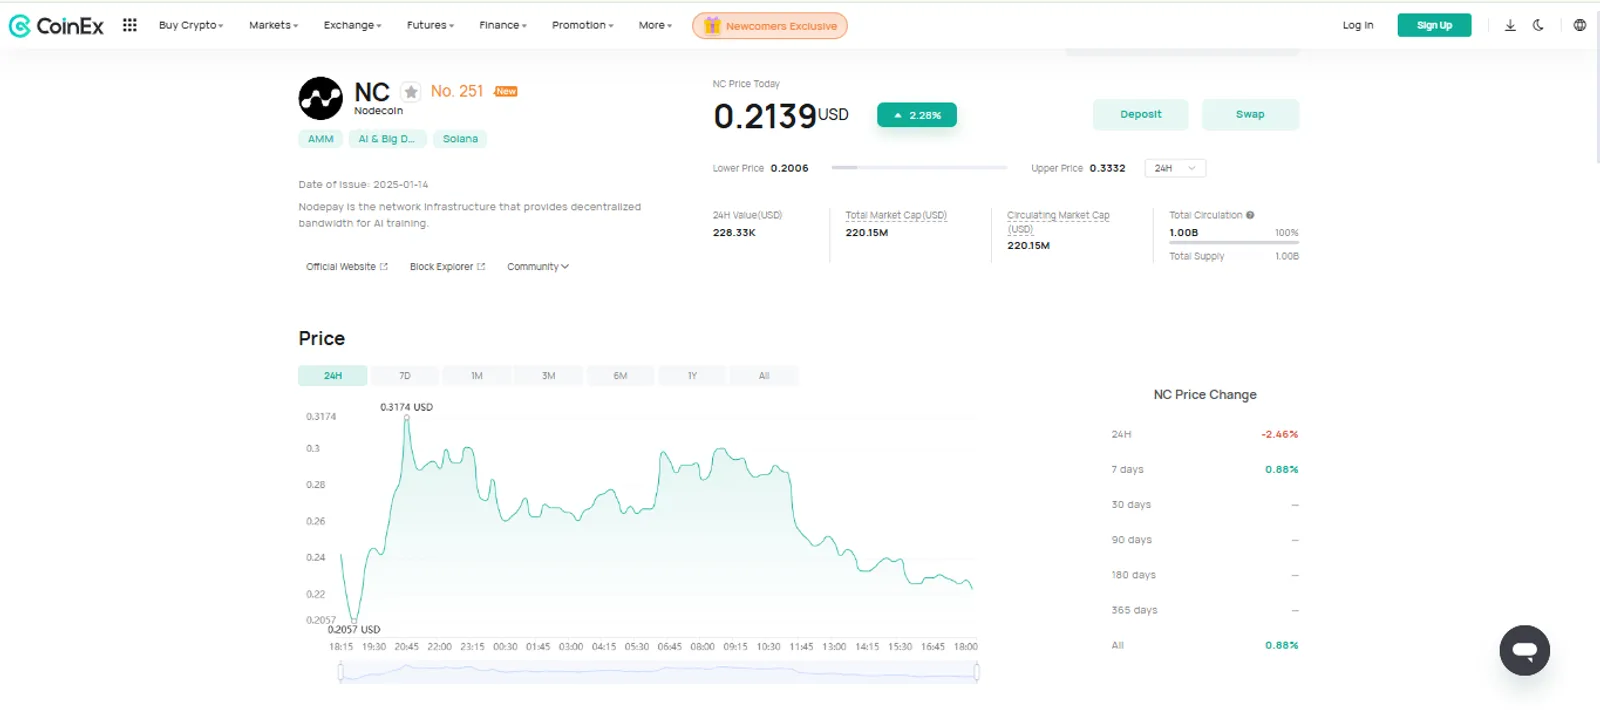This screenshot has width=1600, height=710.
Task: Click the 24H -2.46% price change value
Action: click(x=1279, y=434)
